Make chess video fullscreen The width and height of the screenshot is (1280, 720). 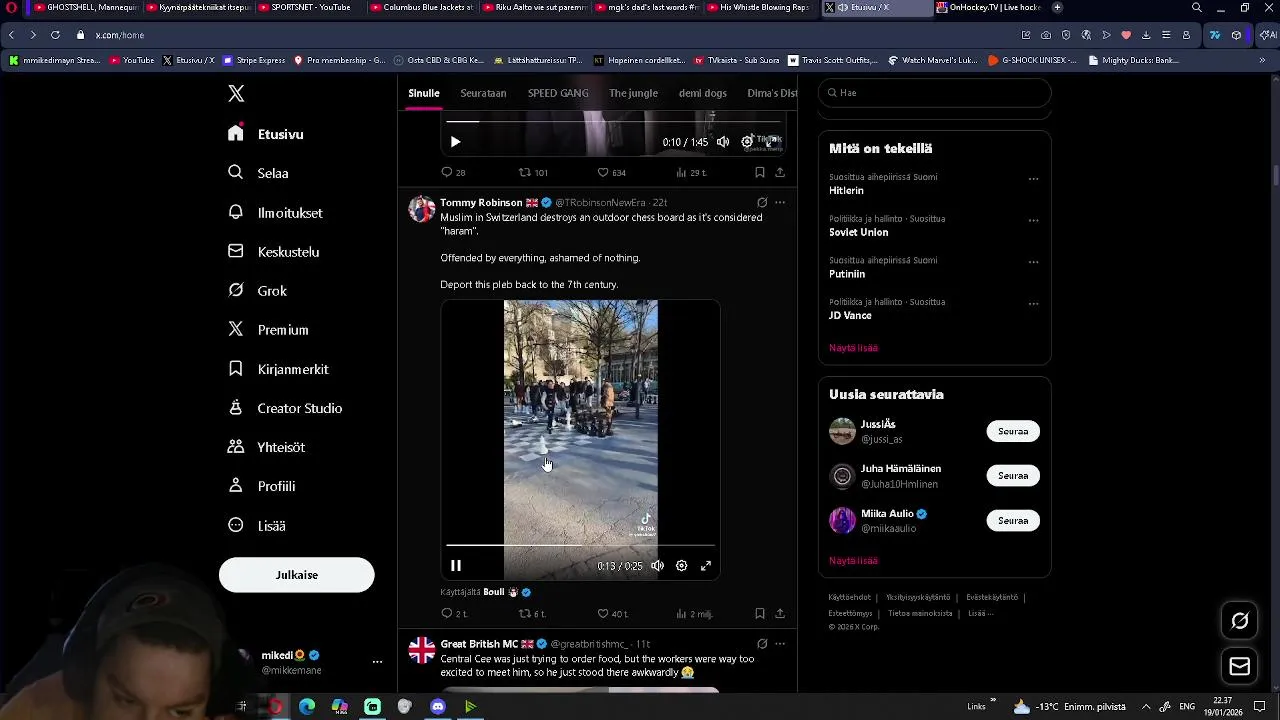tap(706, 566)
